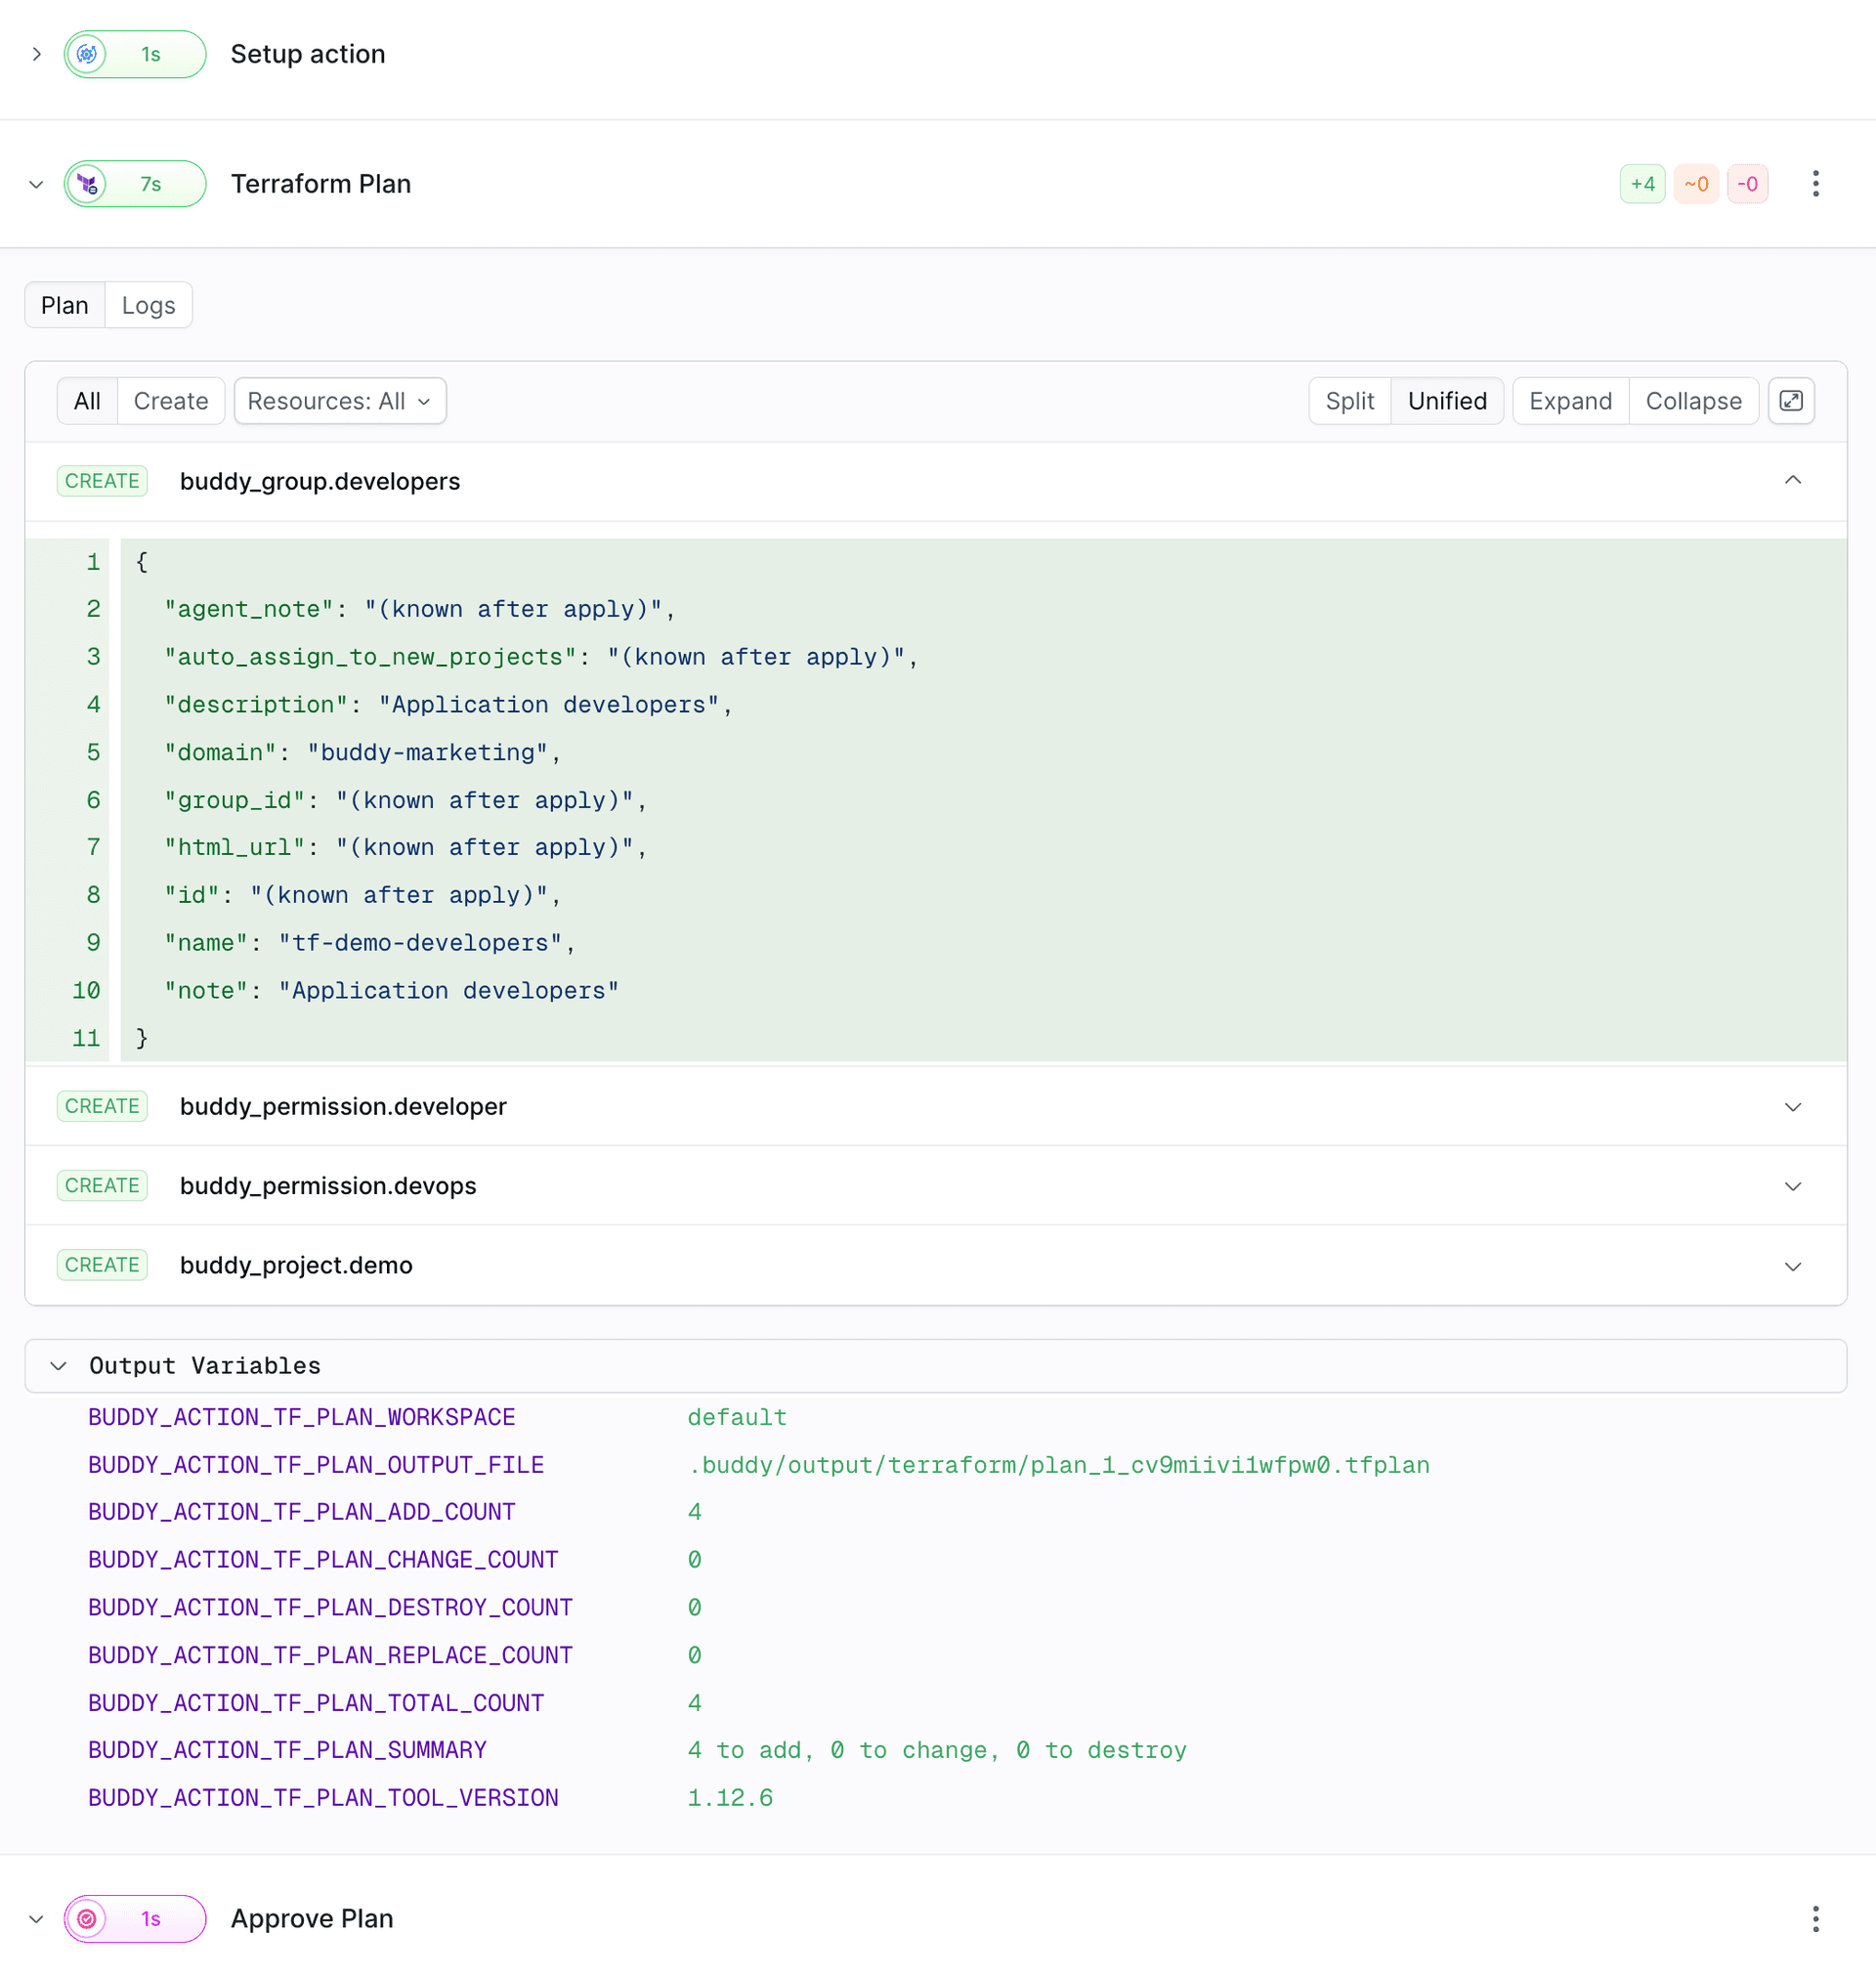This screenshot has height=1976, width=1876.
Task: Collapse the Approve Plan row chevron
Action: tap(36, 1918)
